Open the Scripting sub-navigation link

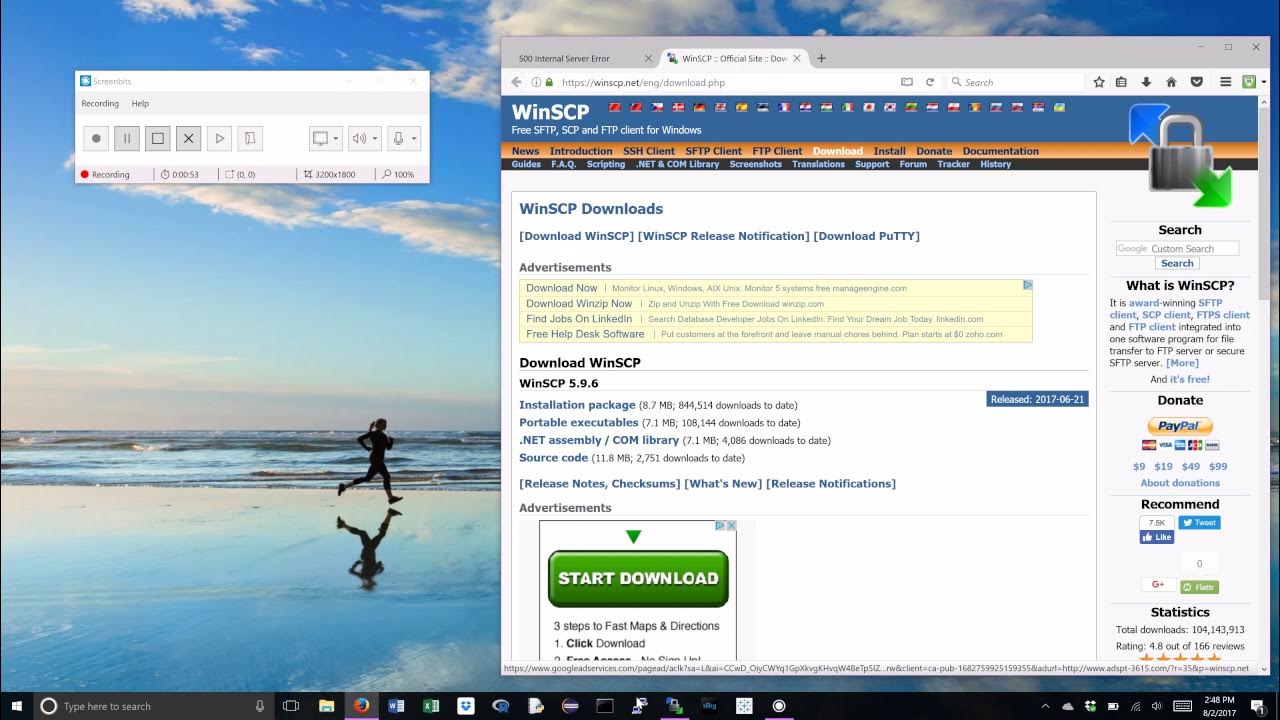pyautogui.click(x=605, y=164)
